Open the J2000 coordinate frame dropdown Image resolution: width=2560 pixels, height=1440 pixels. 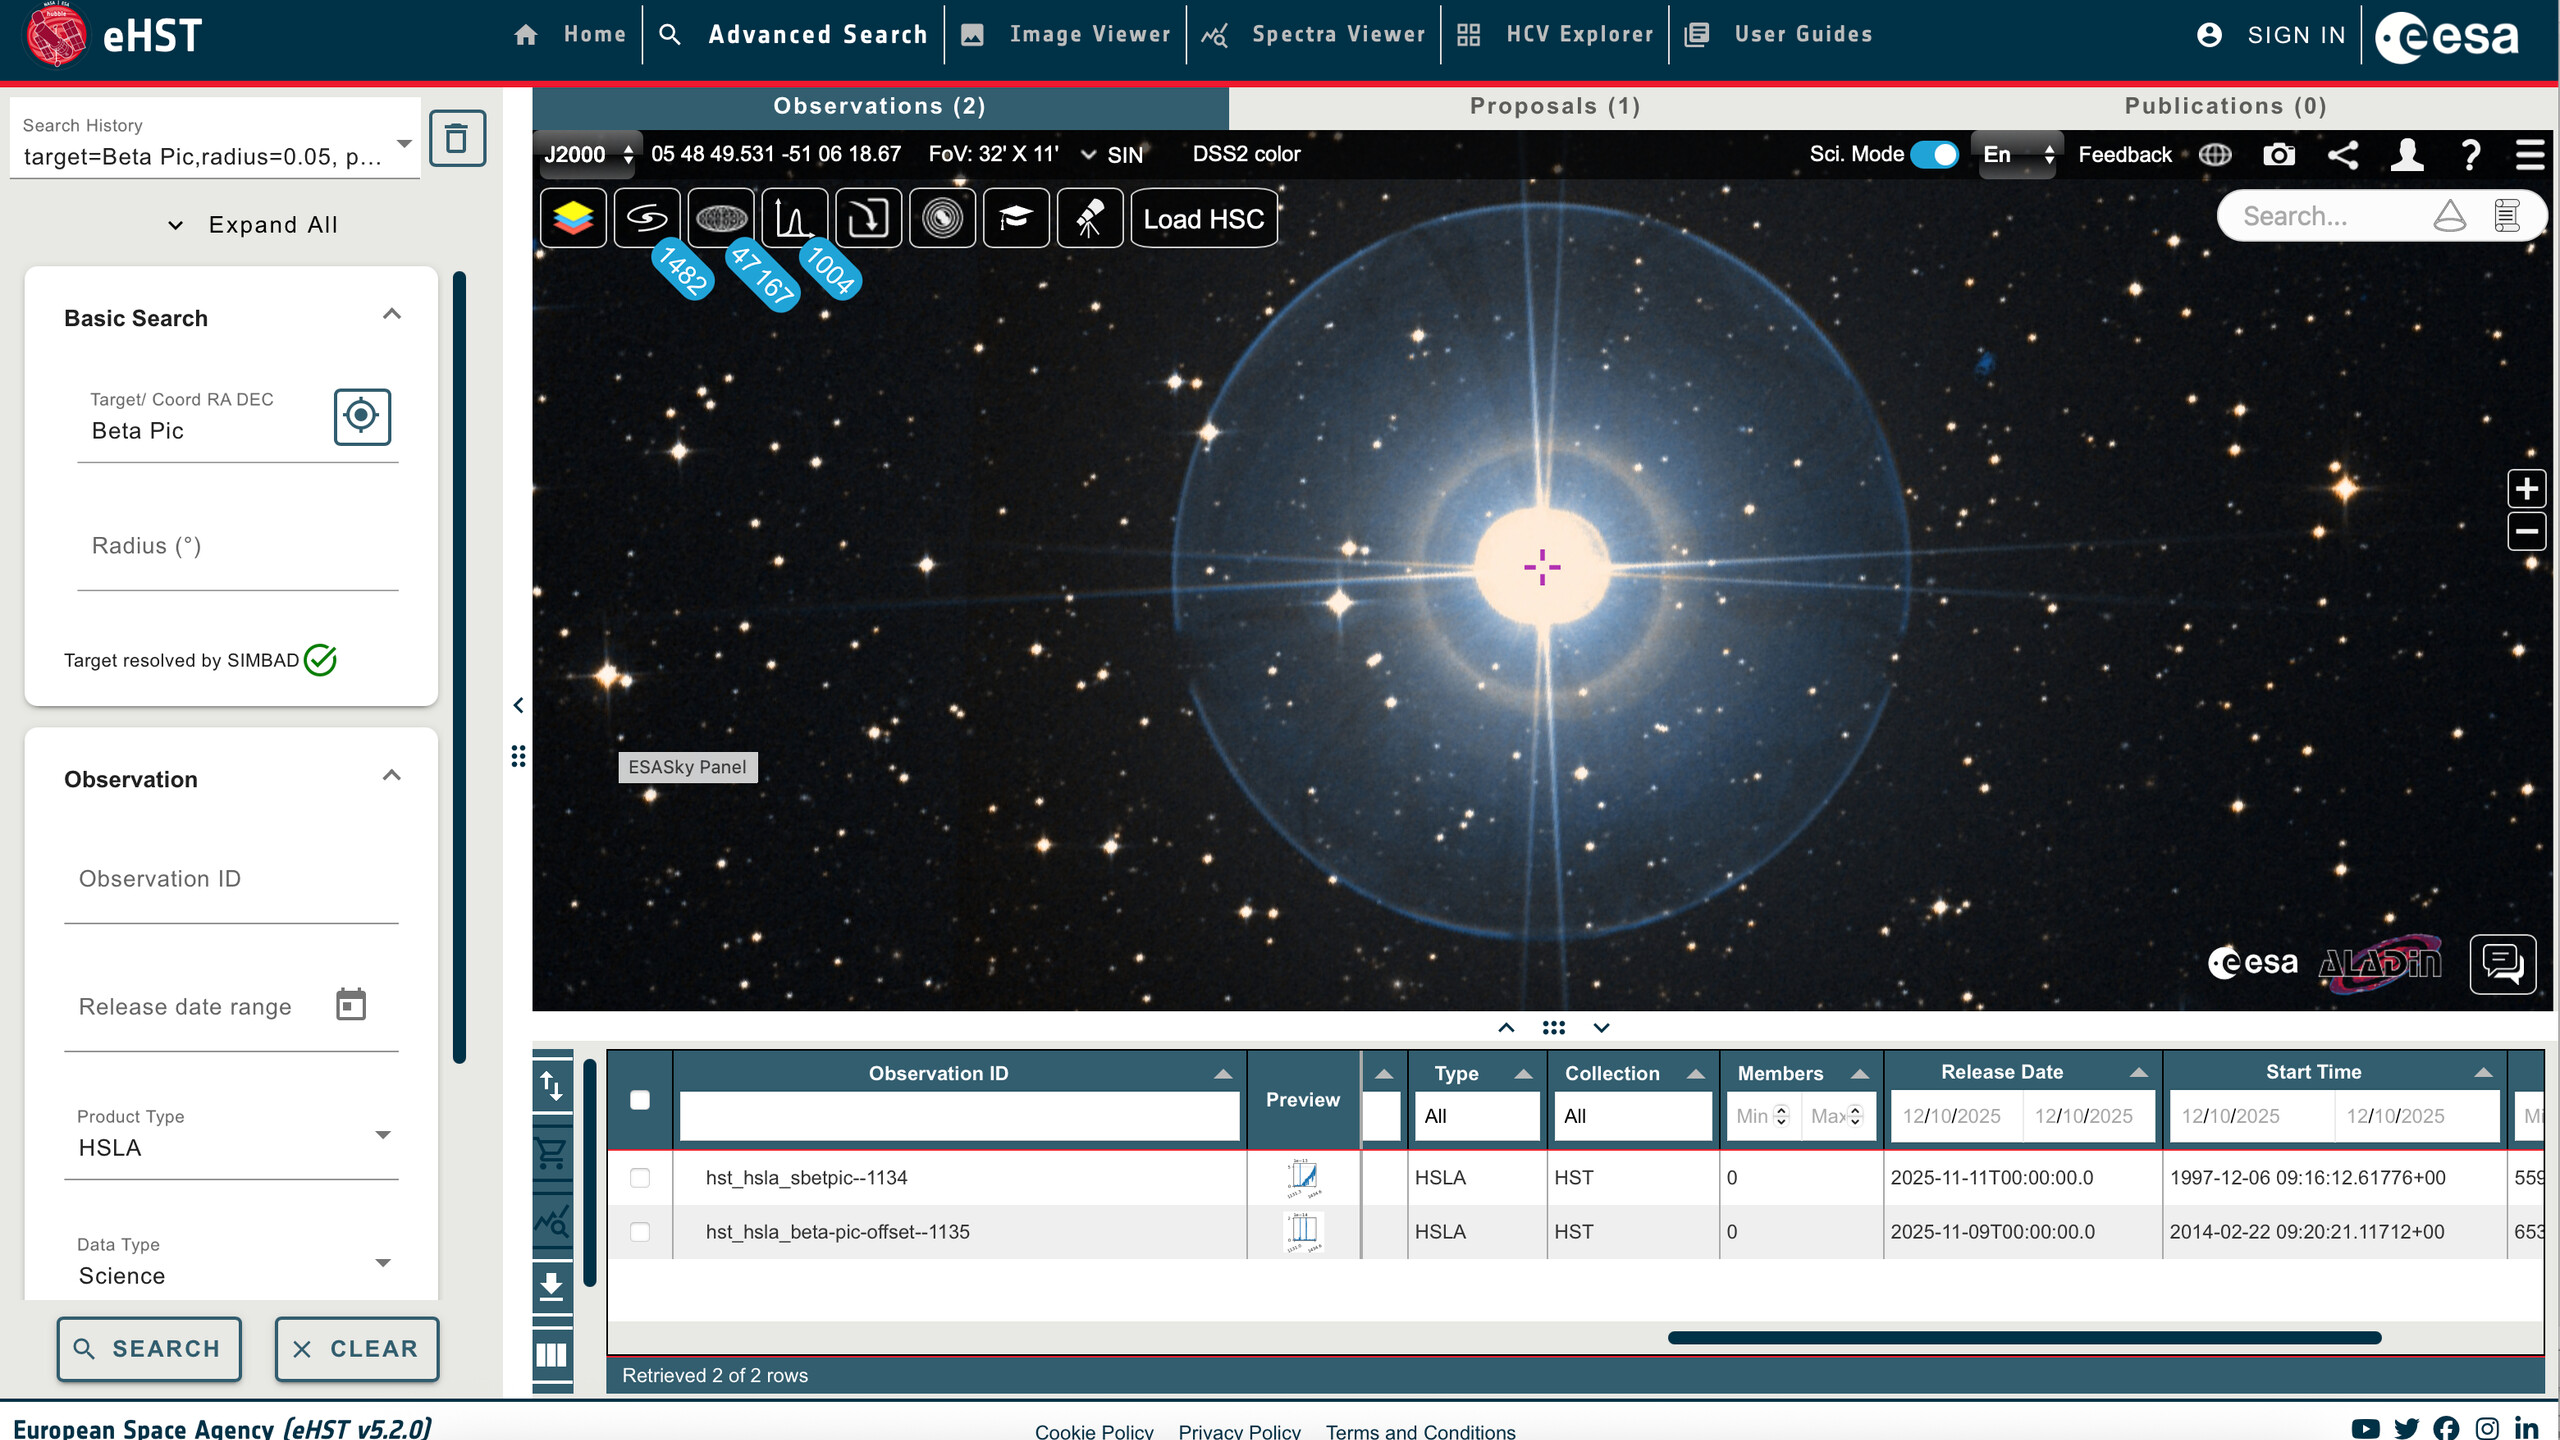(588, 155)
